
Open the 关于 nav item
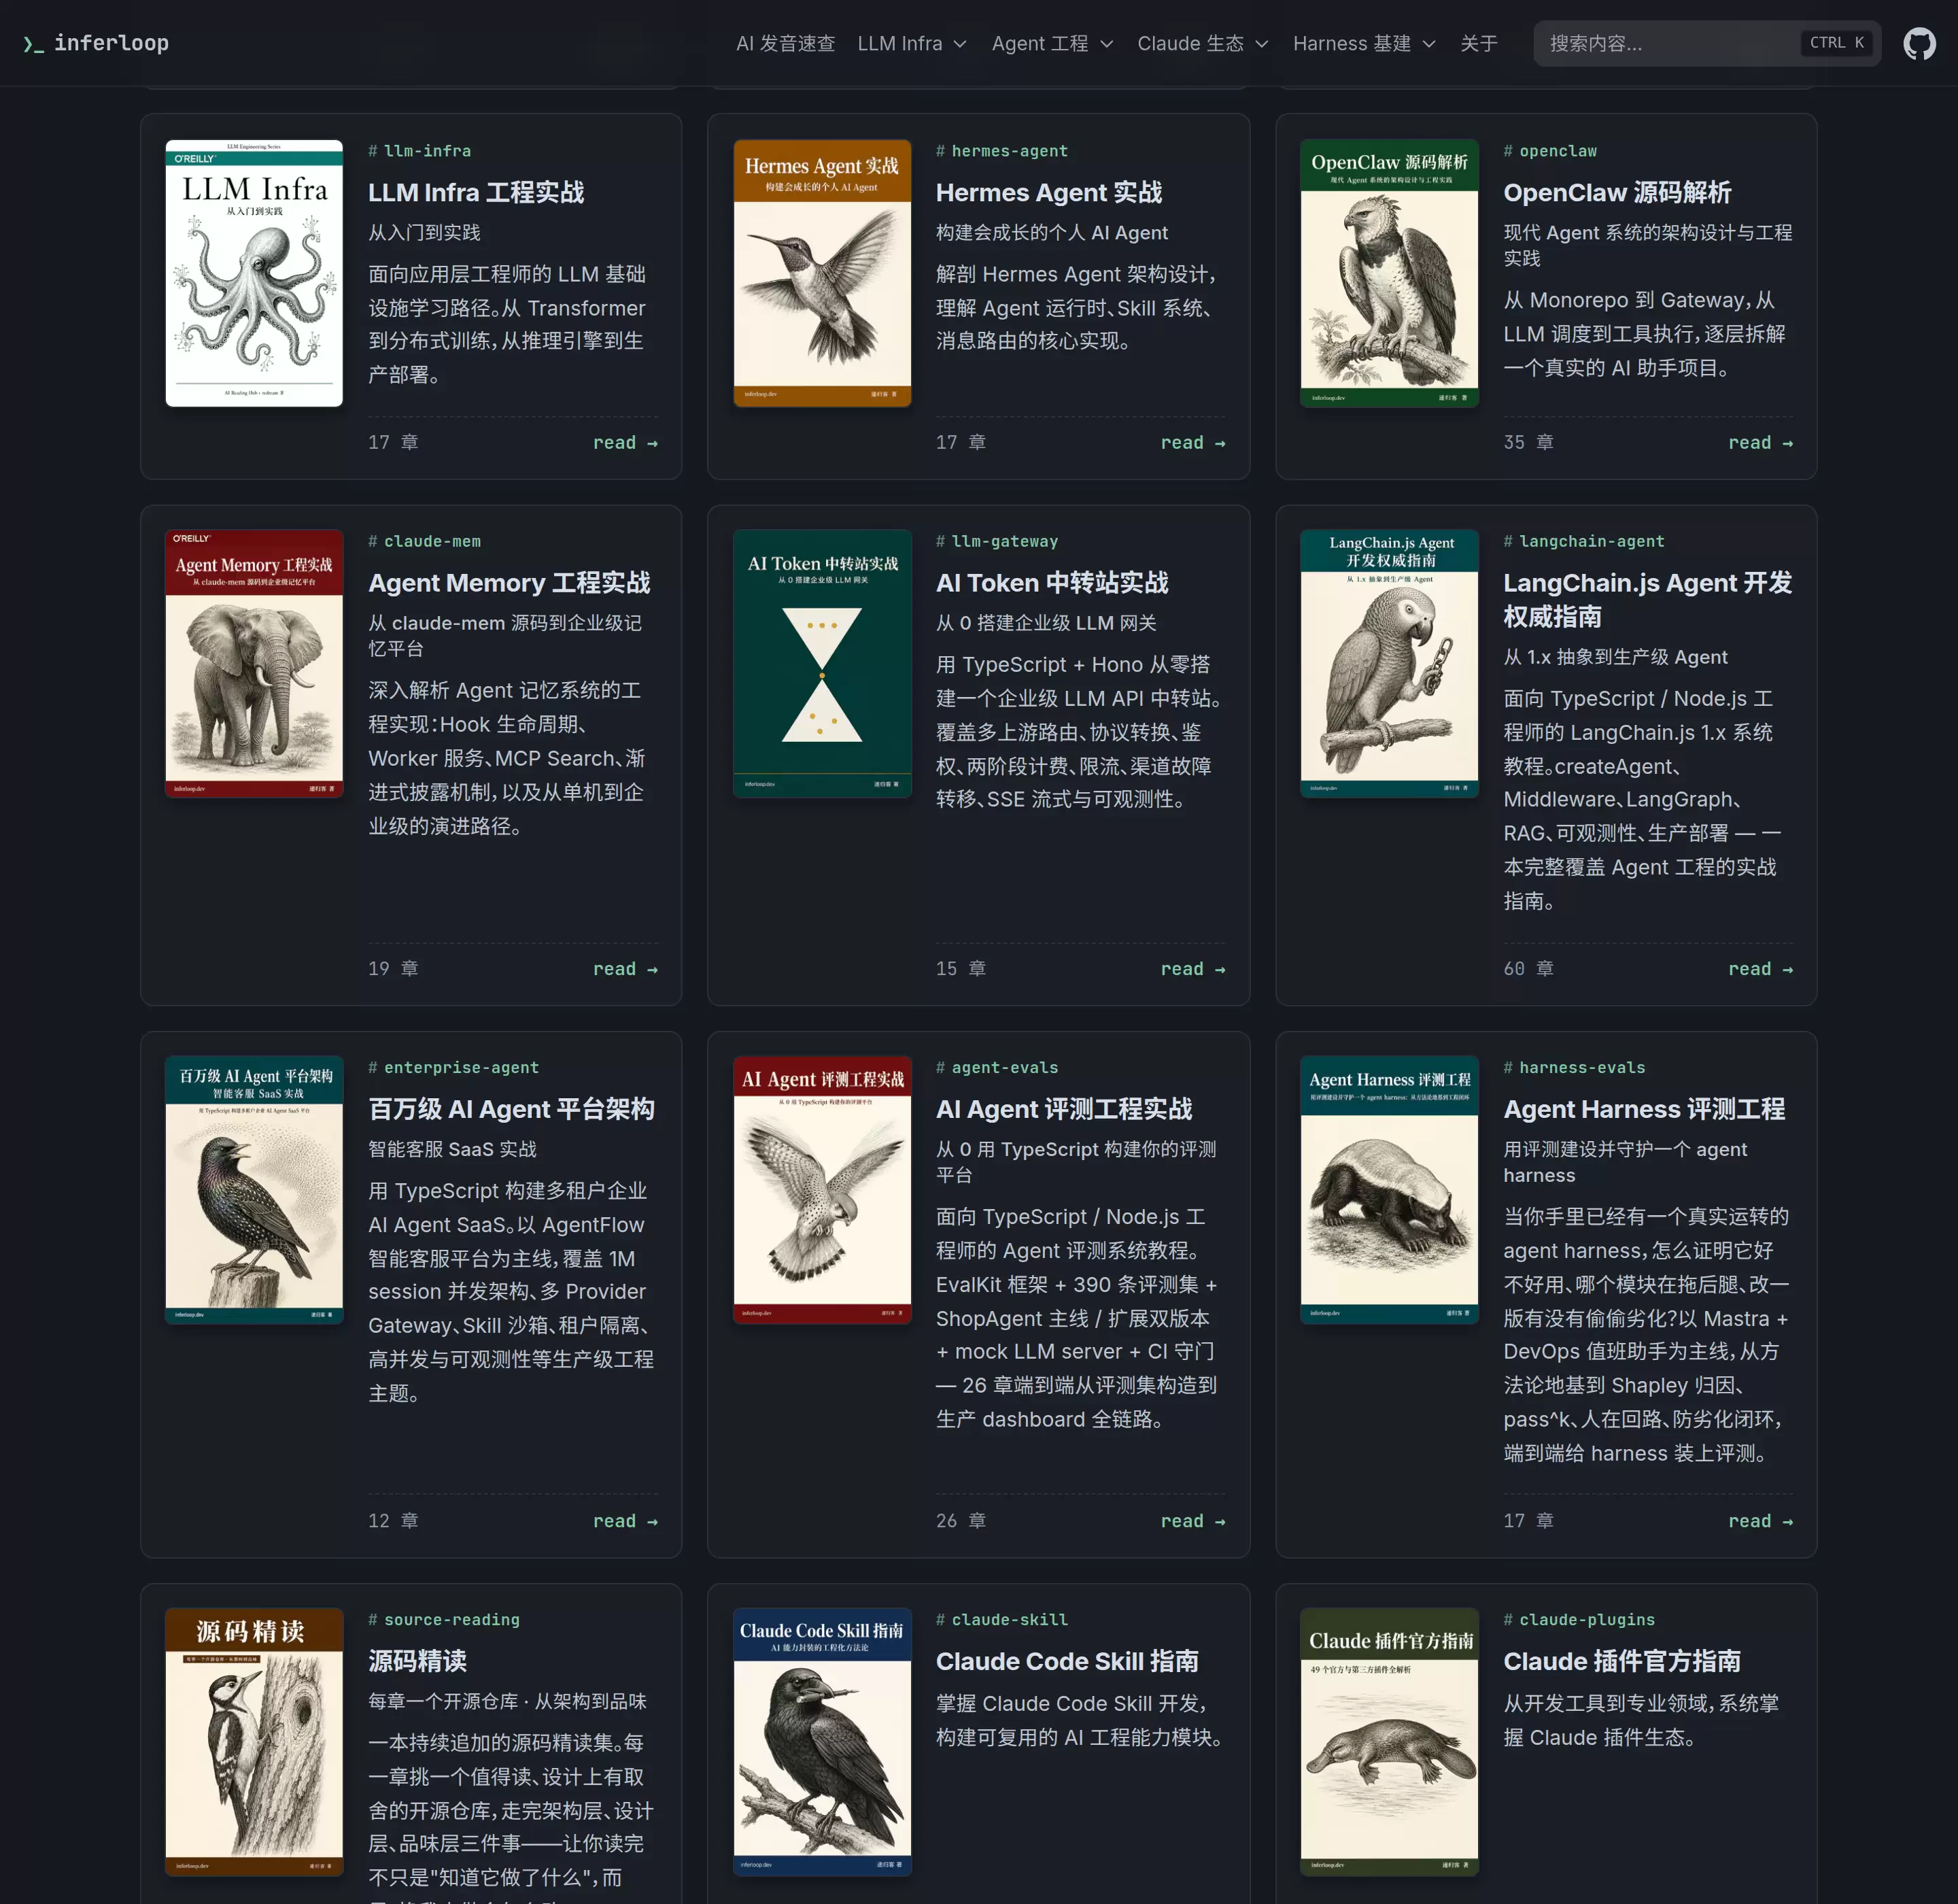(1479, 43)
